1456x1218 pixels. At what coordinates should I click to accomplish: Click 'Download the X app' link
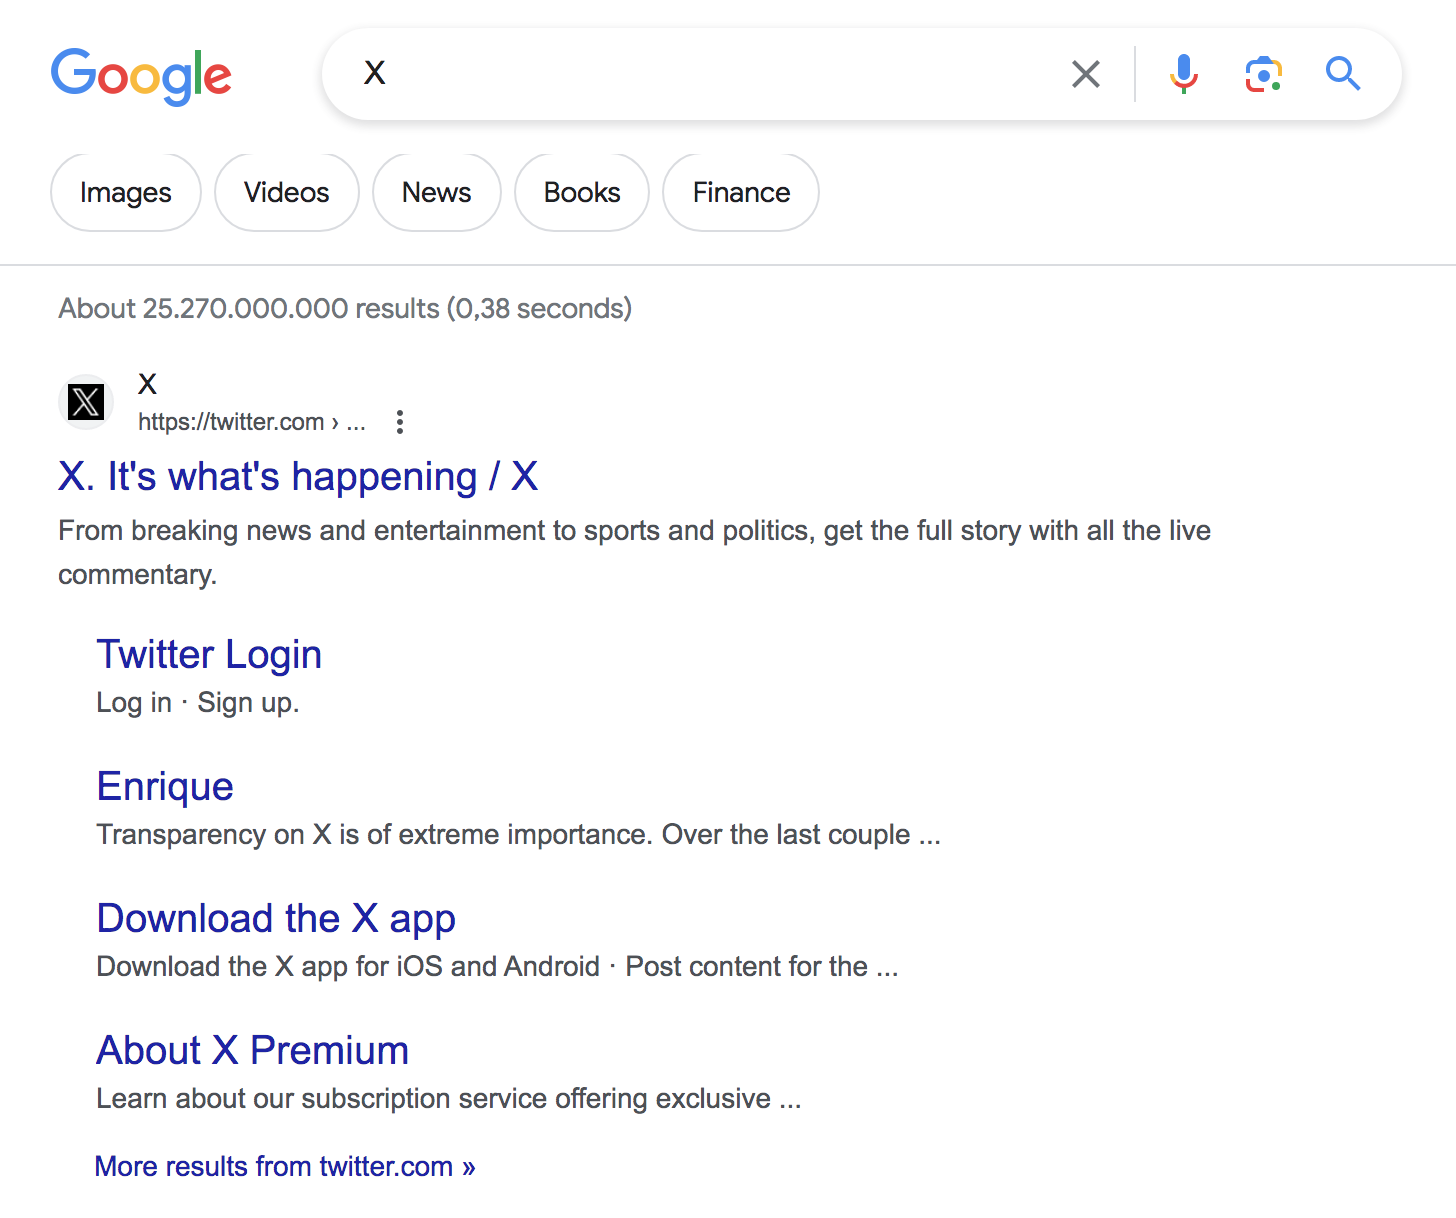click(x=276, y=918)
